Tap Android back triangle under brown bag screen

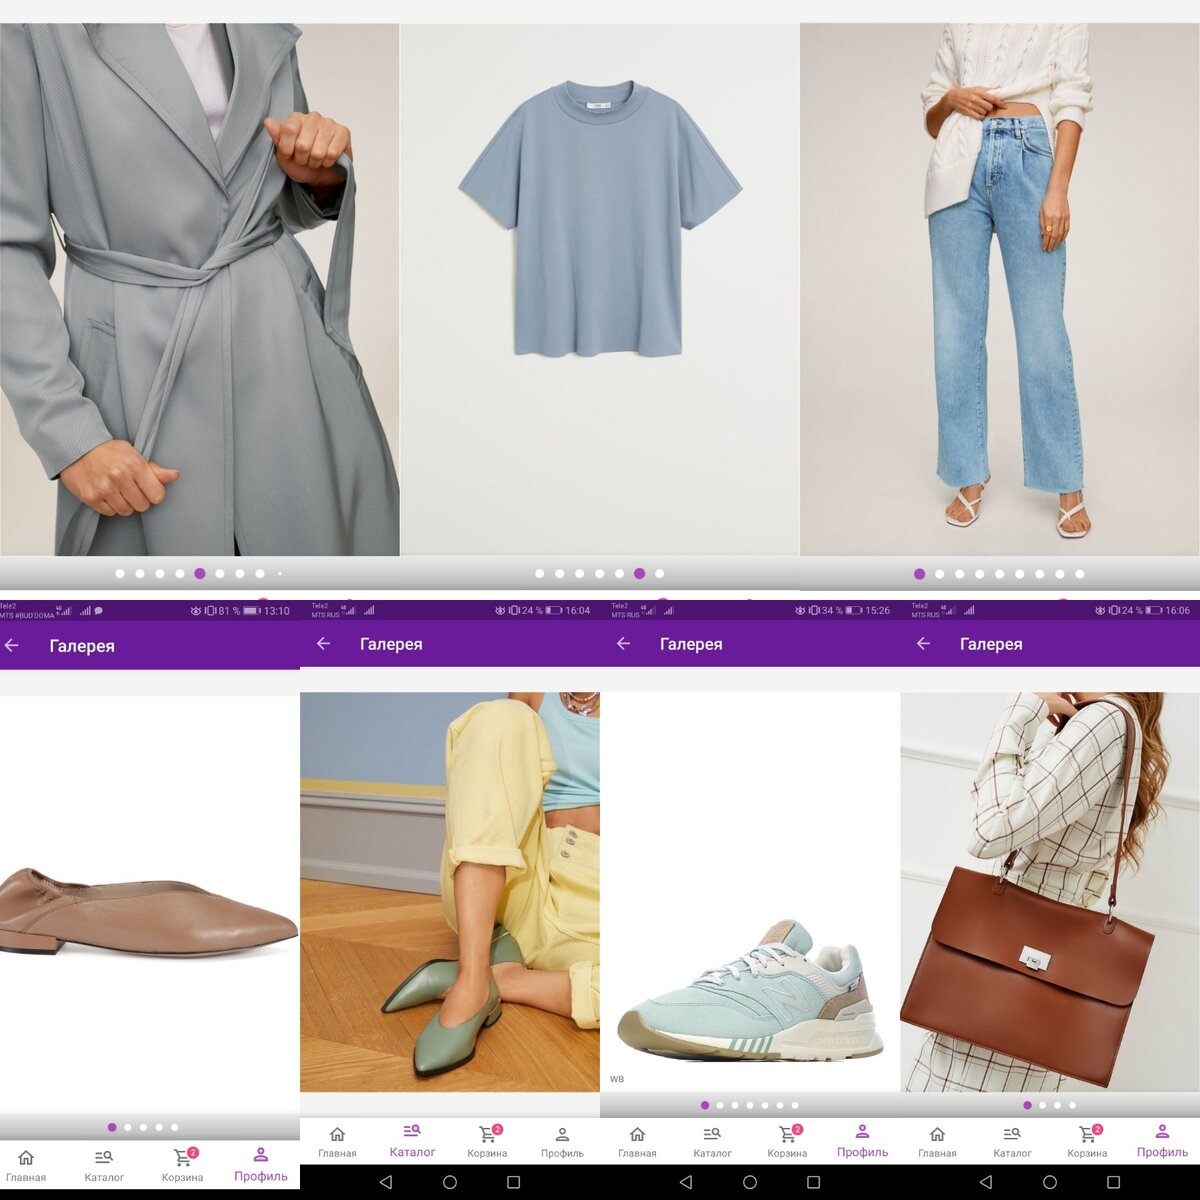coord(986,1182)
